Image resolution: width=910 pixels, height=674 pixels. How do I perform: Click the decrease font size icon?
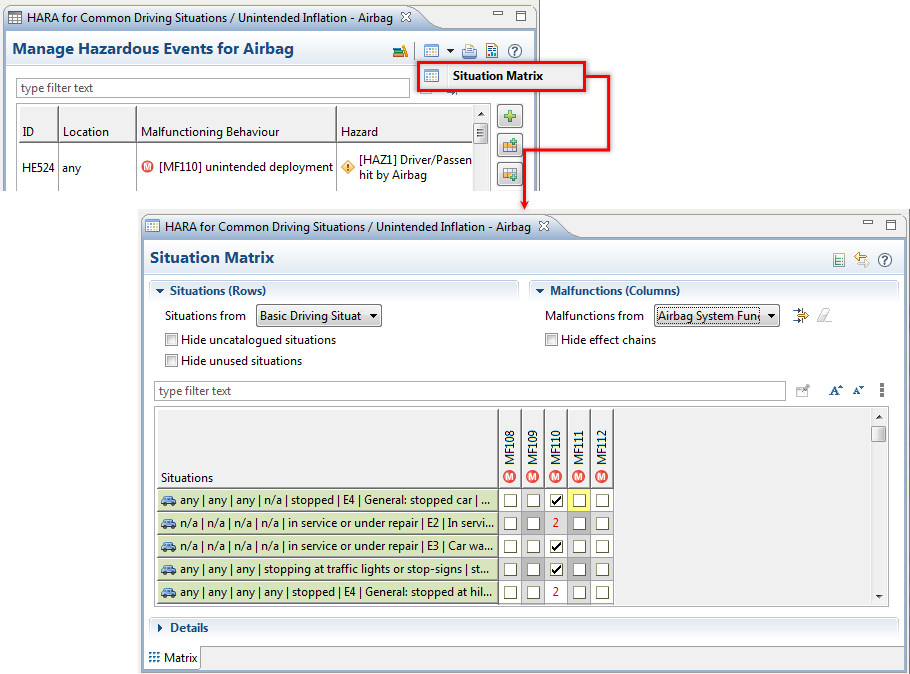click(858, 391)
